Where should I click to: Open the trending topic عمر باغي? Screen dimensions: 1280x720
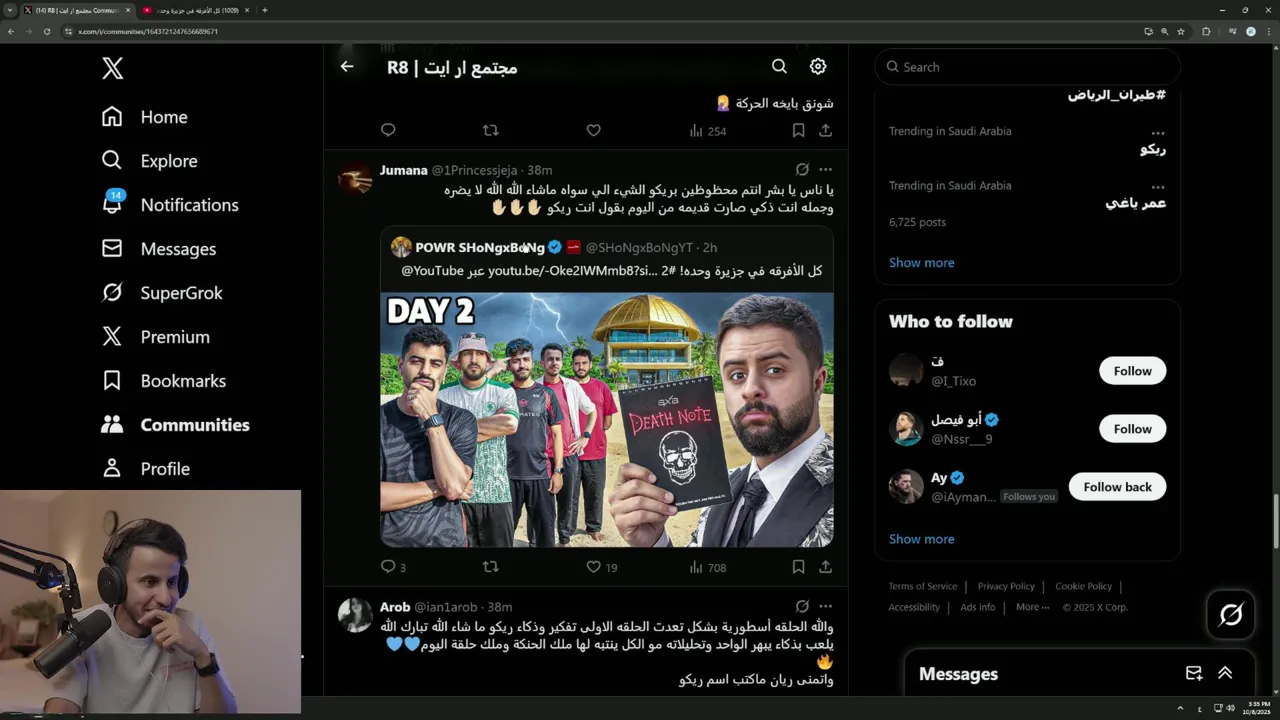pos(1135,203)
